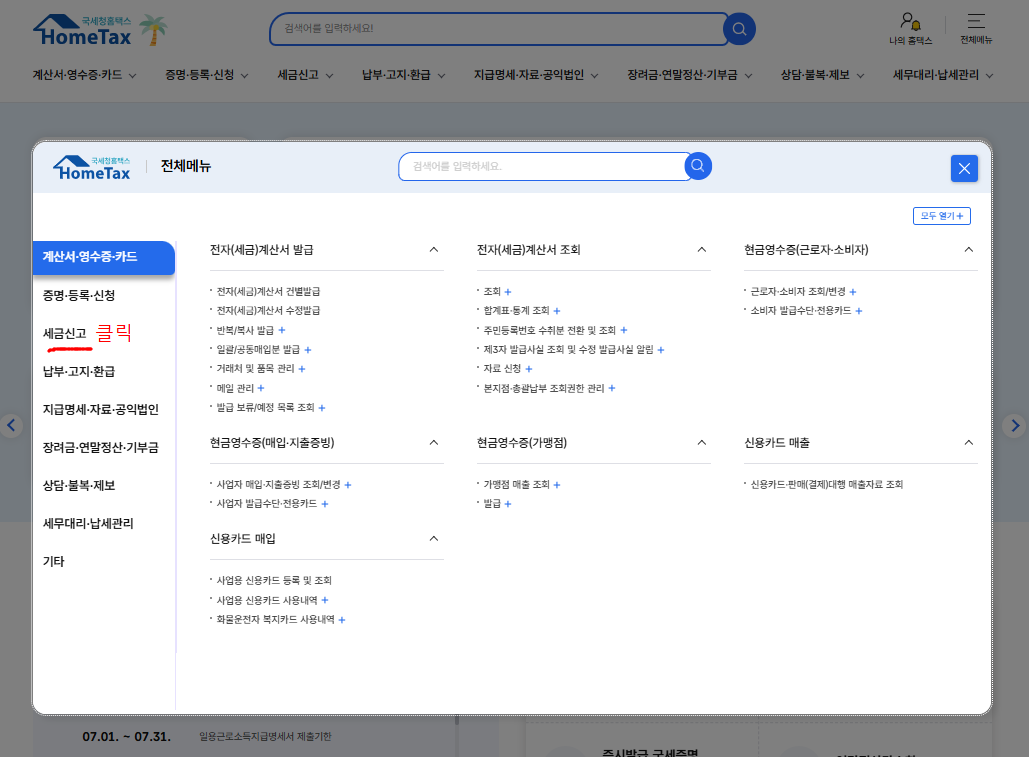Expand 합계표·통계 조회 with its plus marker

[x=557, y=310]
